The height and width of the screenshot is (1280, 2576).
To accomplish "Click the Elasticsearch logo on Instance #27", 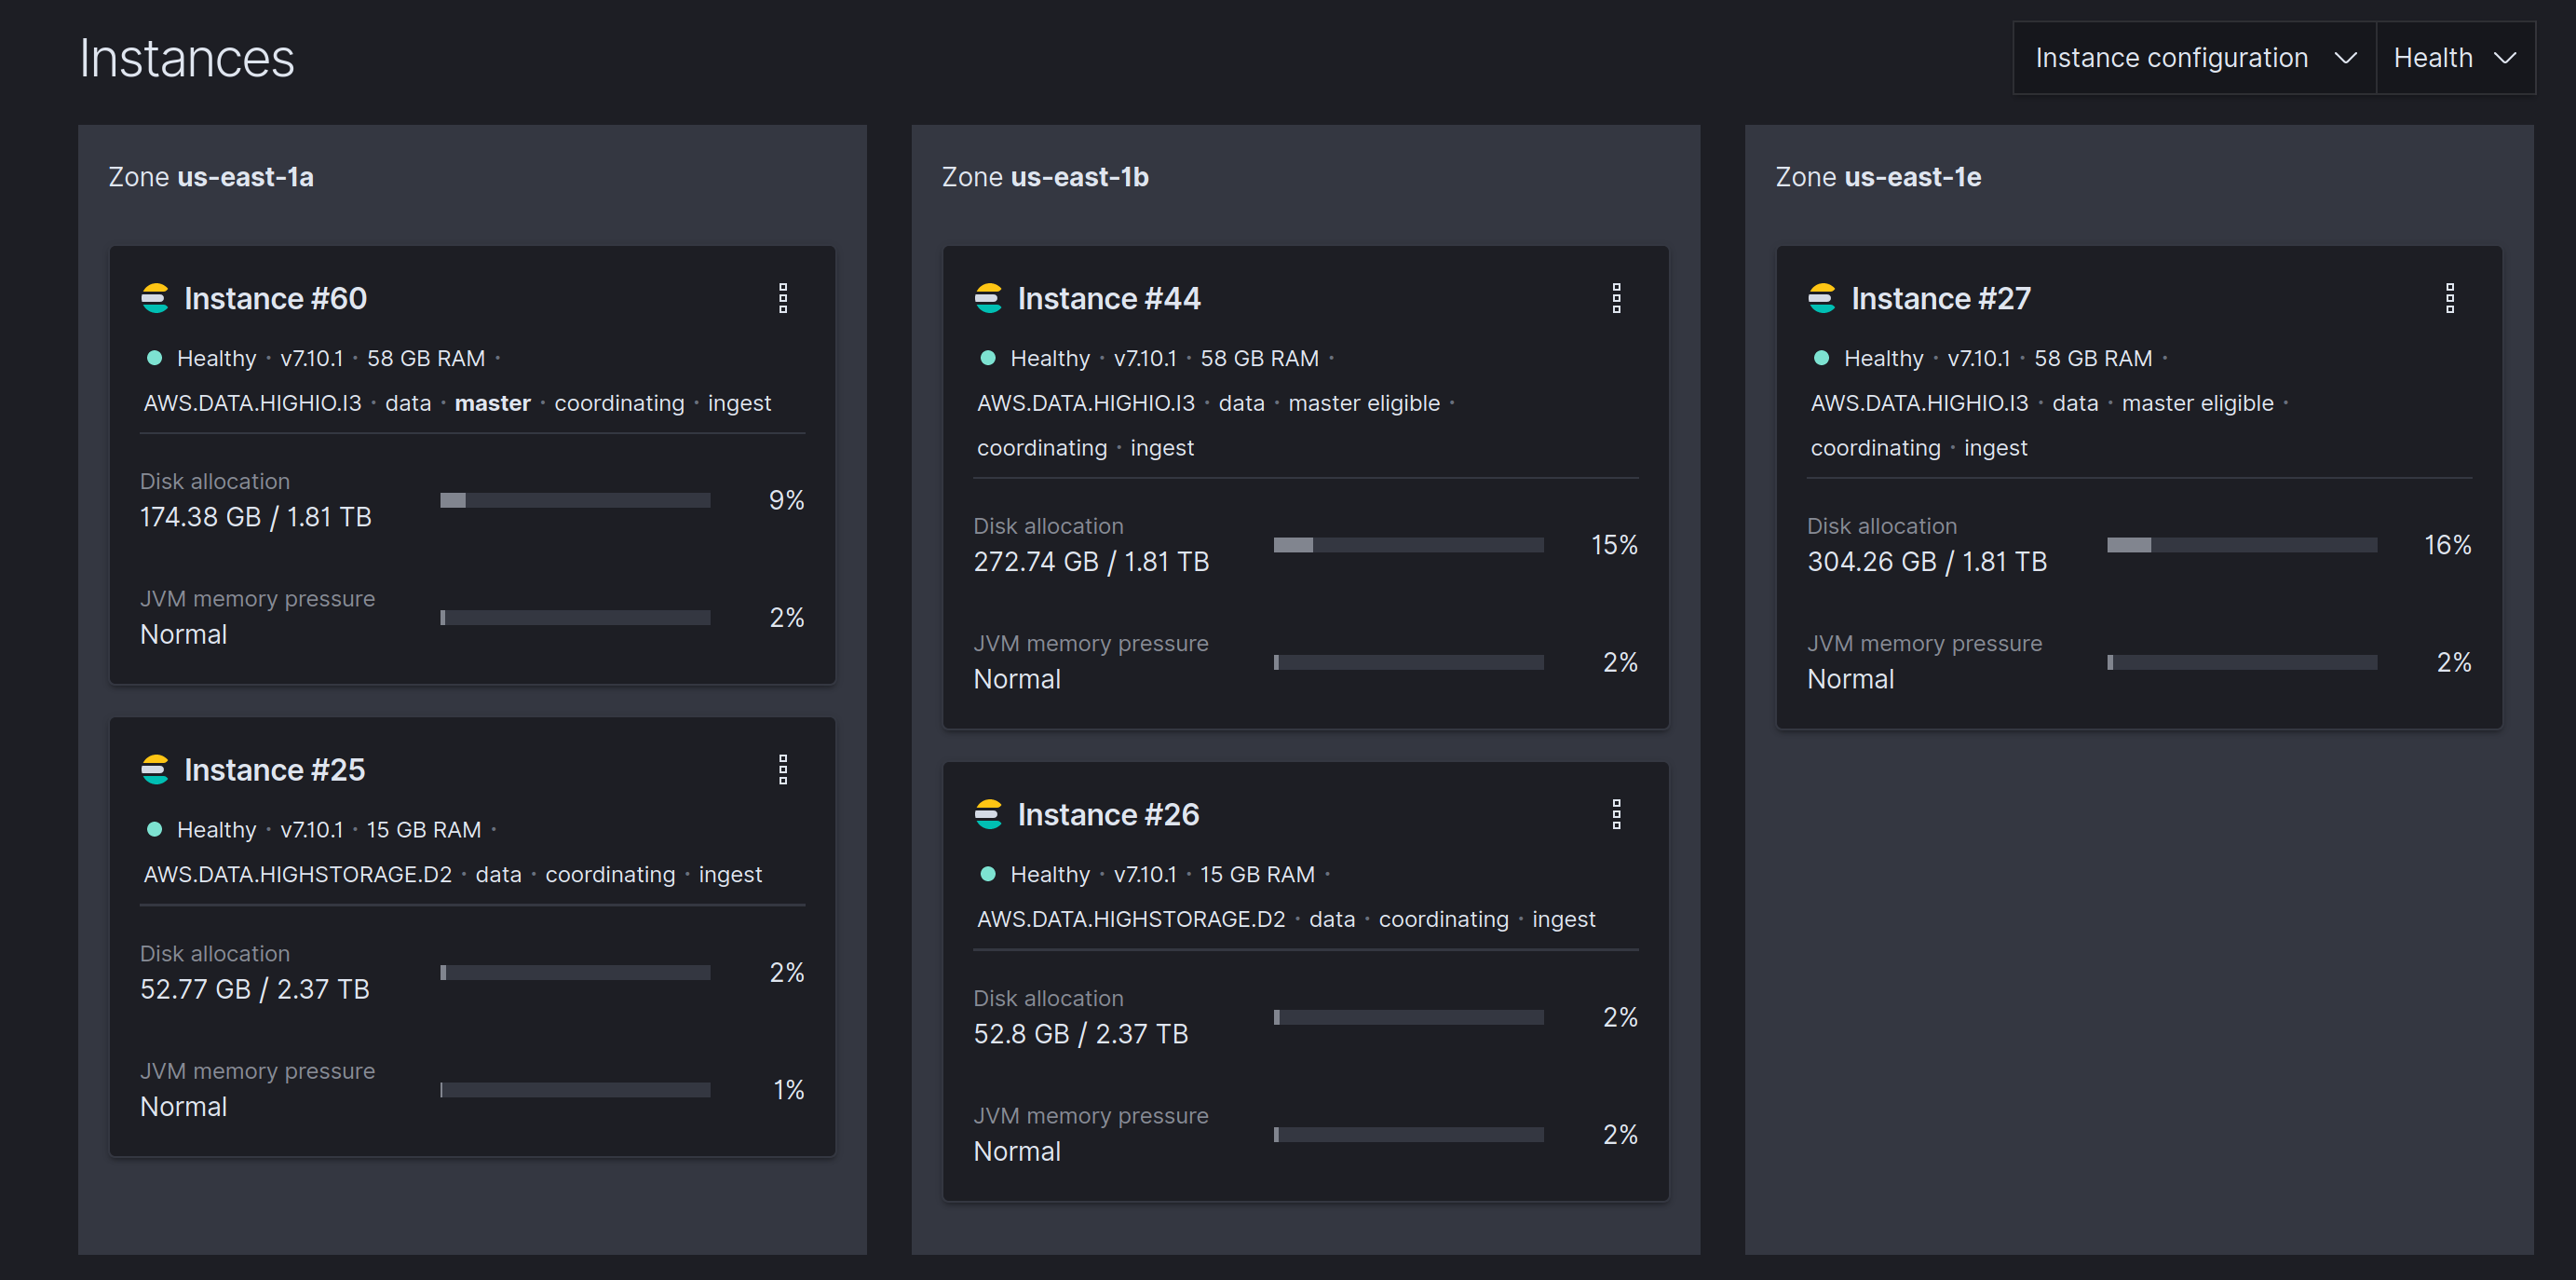I will (1821, 298).
